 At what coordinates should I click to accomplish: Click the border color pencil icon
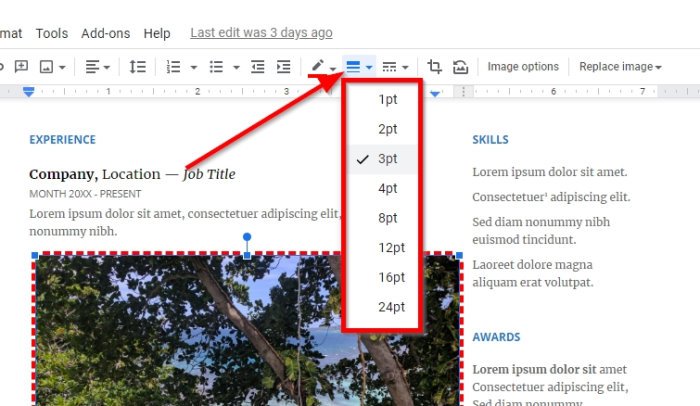(x=318, y=66)
